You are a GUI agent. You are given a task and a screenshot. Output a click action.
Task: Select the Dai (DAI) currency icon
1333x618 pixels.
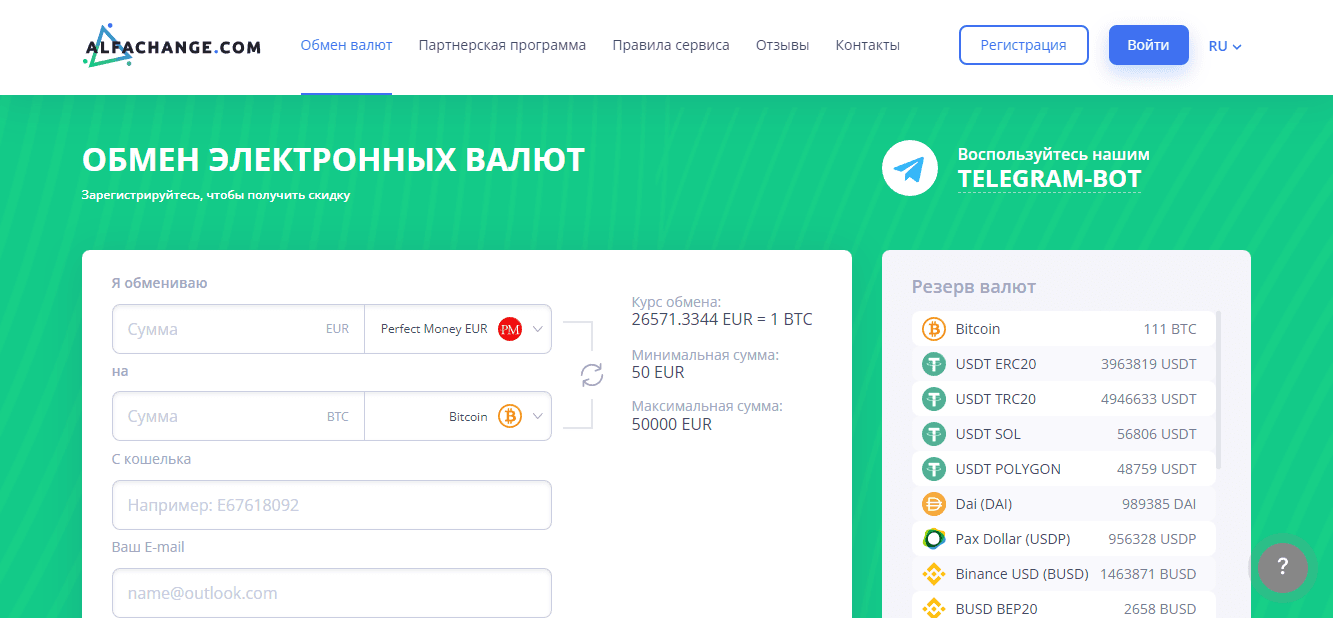click(935, 503)
